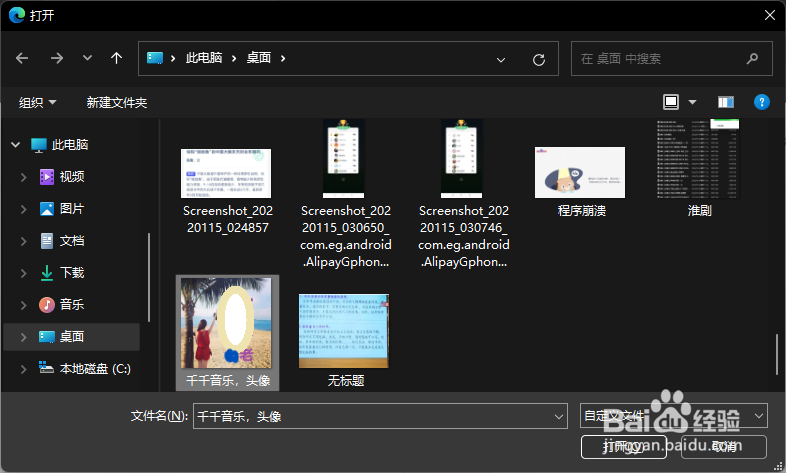The height and width of the screenshot is (473, 786).
Task: Click the 文件名 input field
Action: [x=380, y=416]
